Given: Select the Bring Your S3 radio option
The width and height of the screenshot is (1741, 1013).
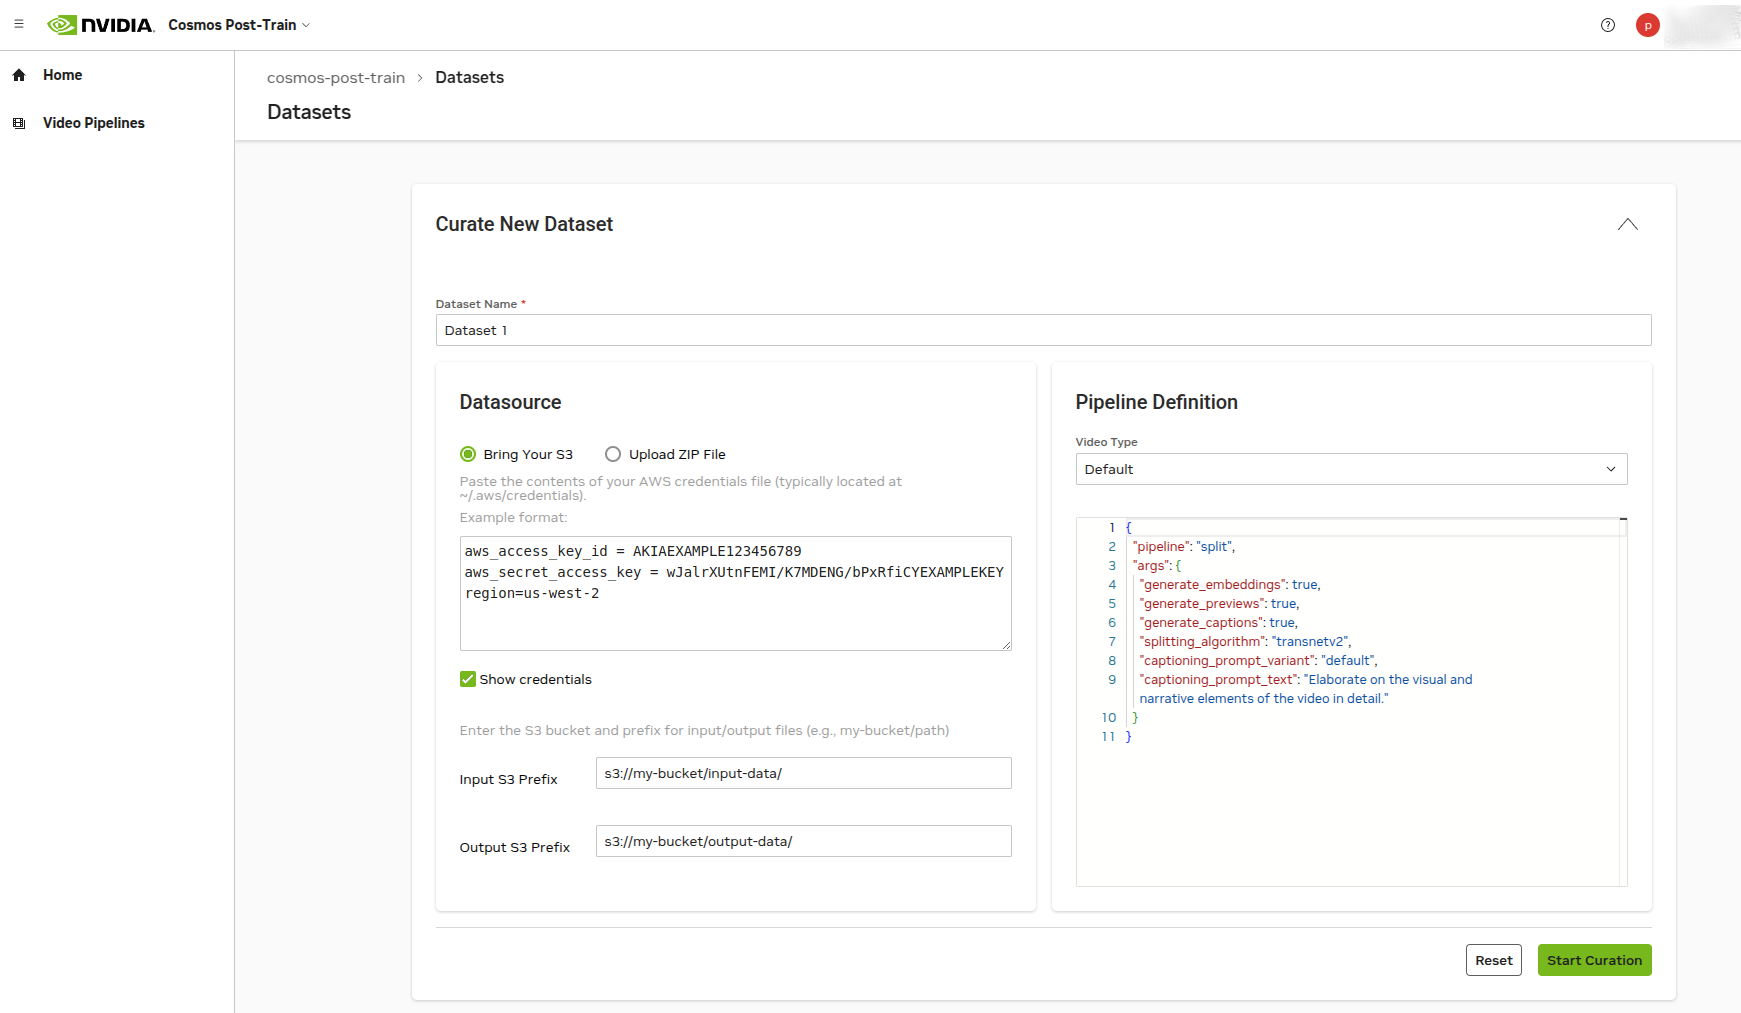Looking at the screenshot, I should click(x=468, y=454).
